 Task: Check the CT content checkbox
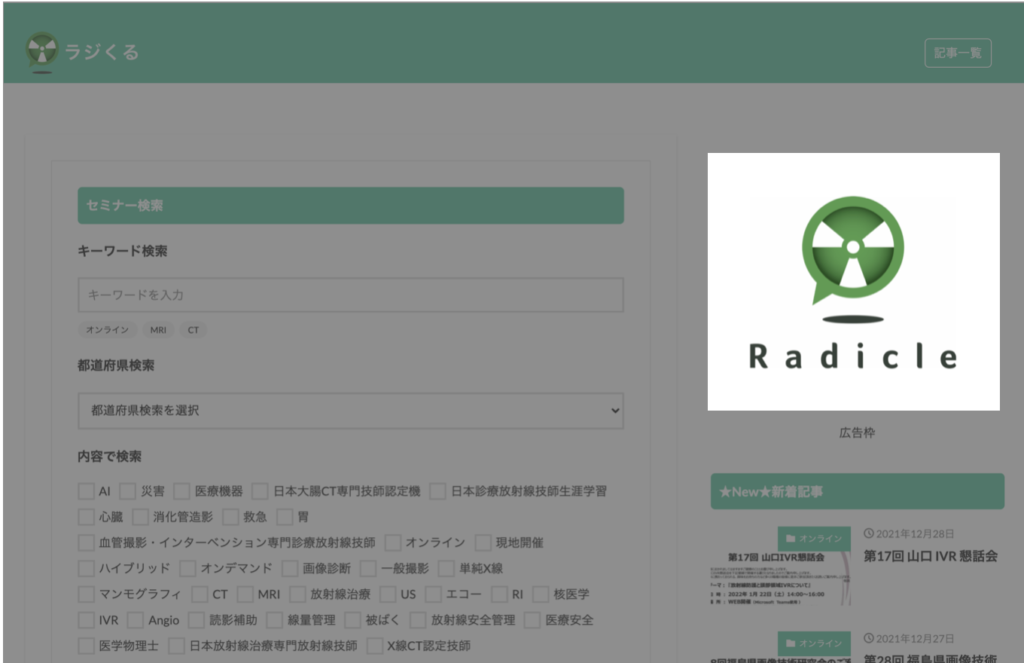coord(200,594)
